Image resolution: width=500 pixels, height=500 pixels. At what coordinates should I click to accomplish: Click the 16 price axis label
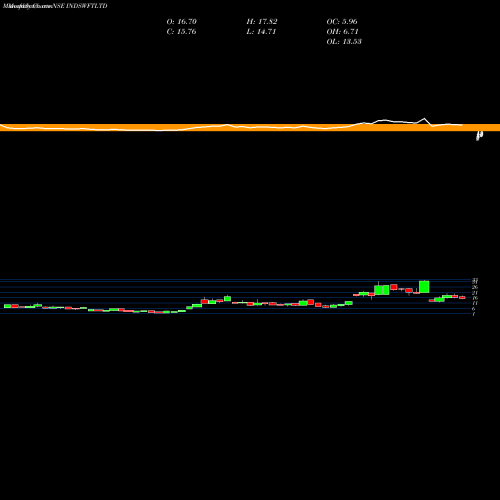475,298
